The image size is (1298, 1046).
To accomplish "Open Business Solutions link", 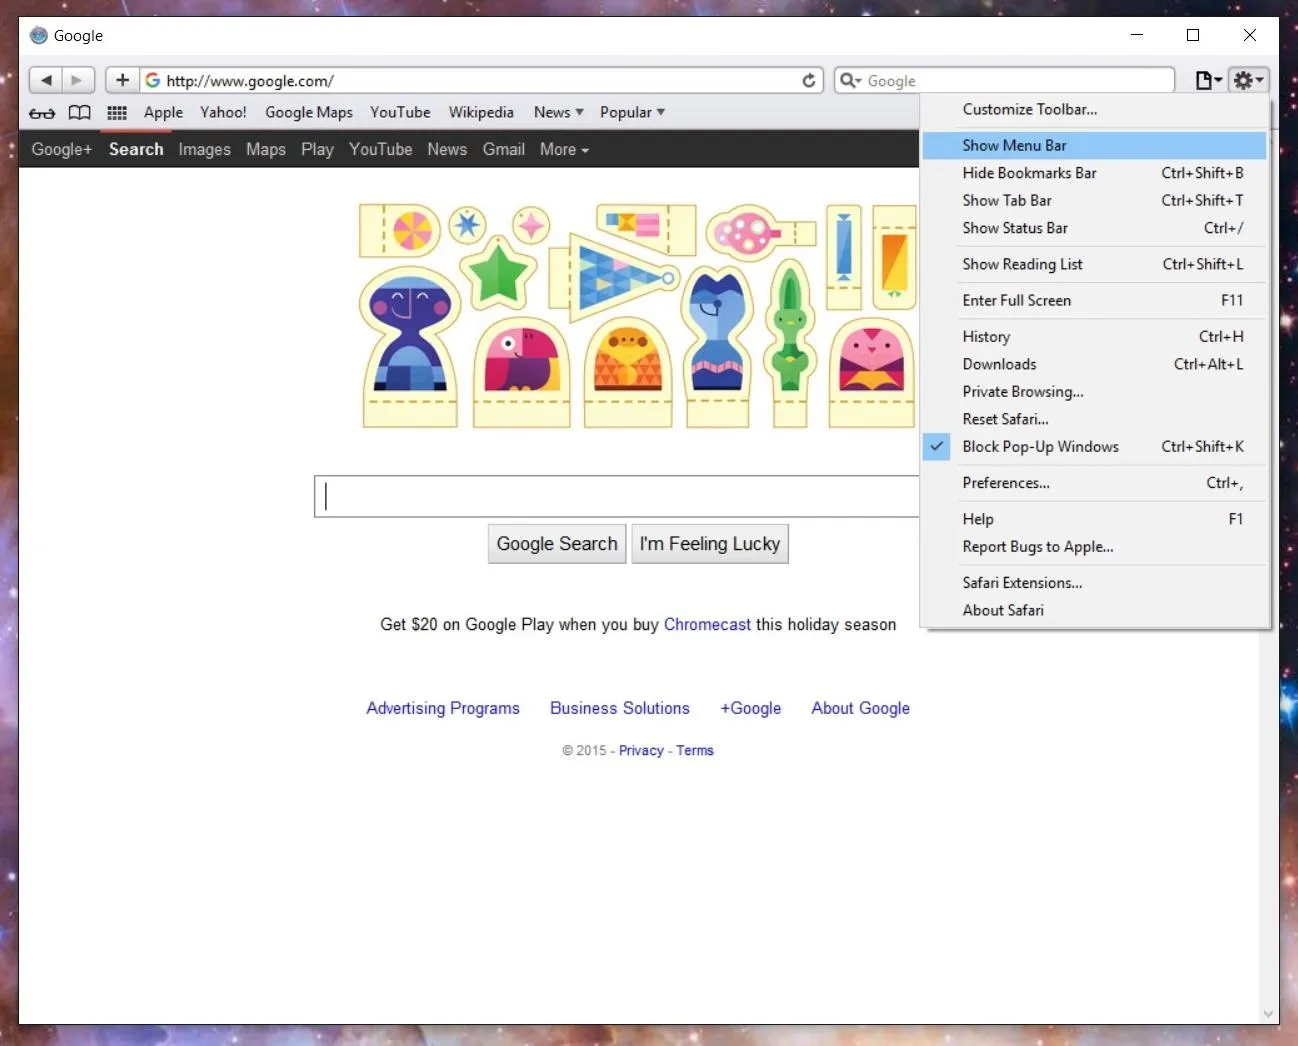I will [x=620, y=708].
